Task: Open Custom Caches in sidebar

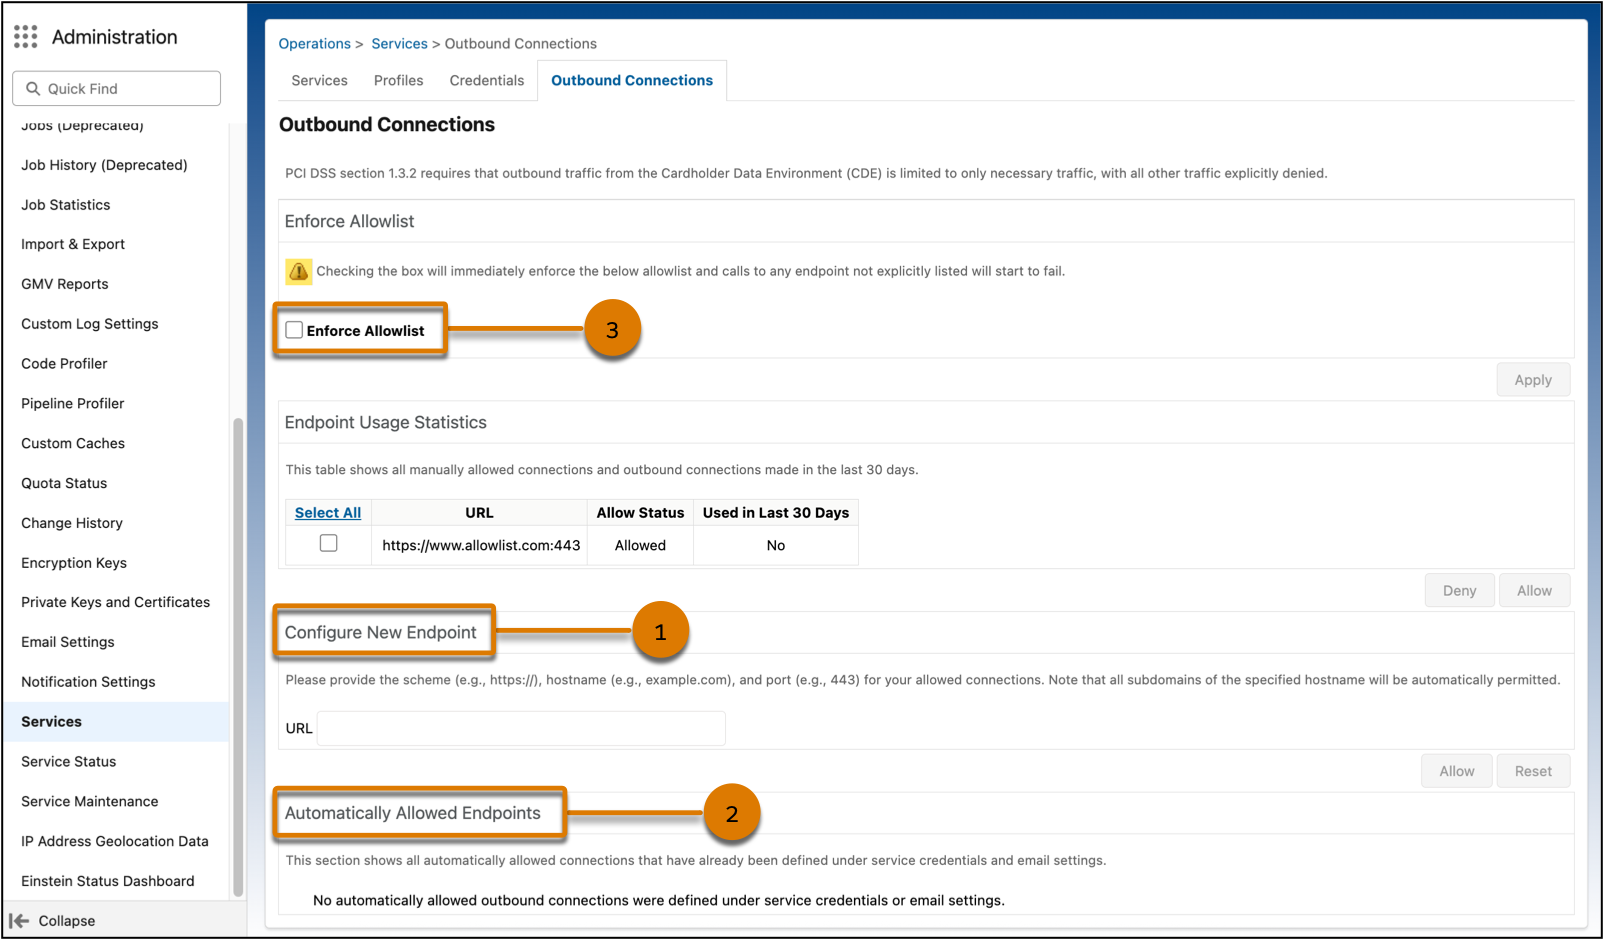Action: (73, 444)
